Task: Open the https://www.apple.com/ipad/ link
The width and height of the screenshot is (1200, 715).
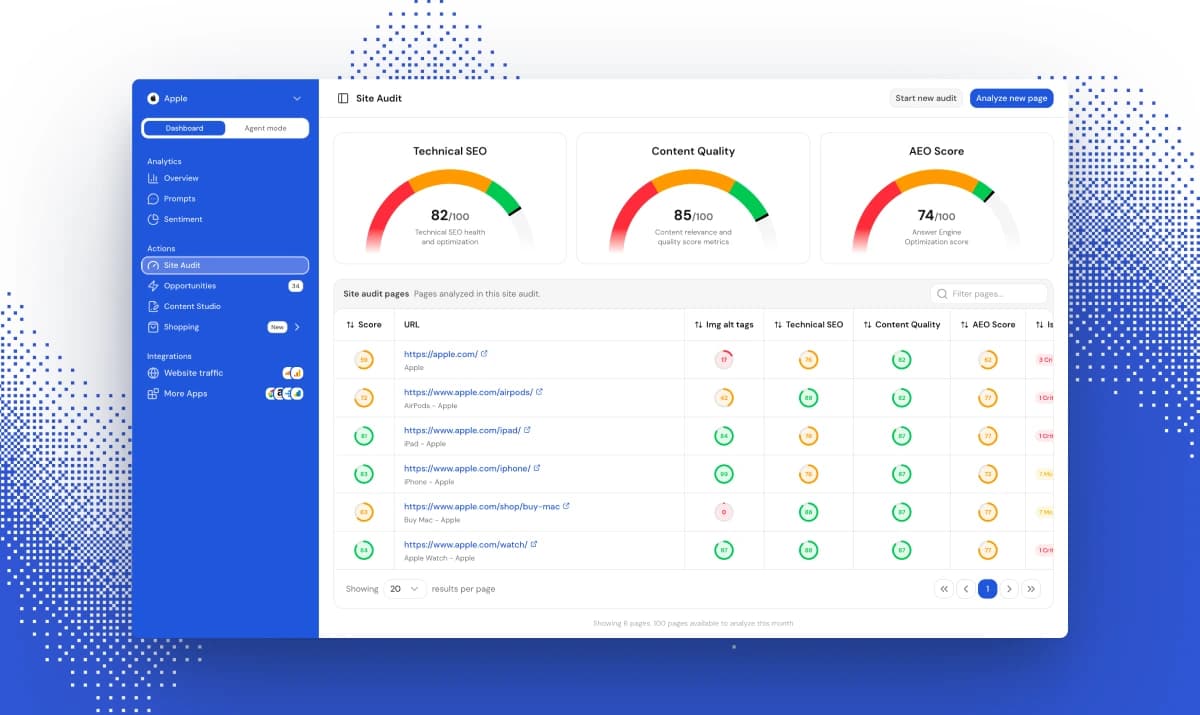Action: pos(462,430)
